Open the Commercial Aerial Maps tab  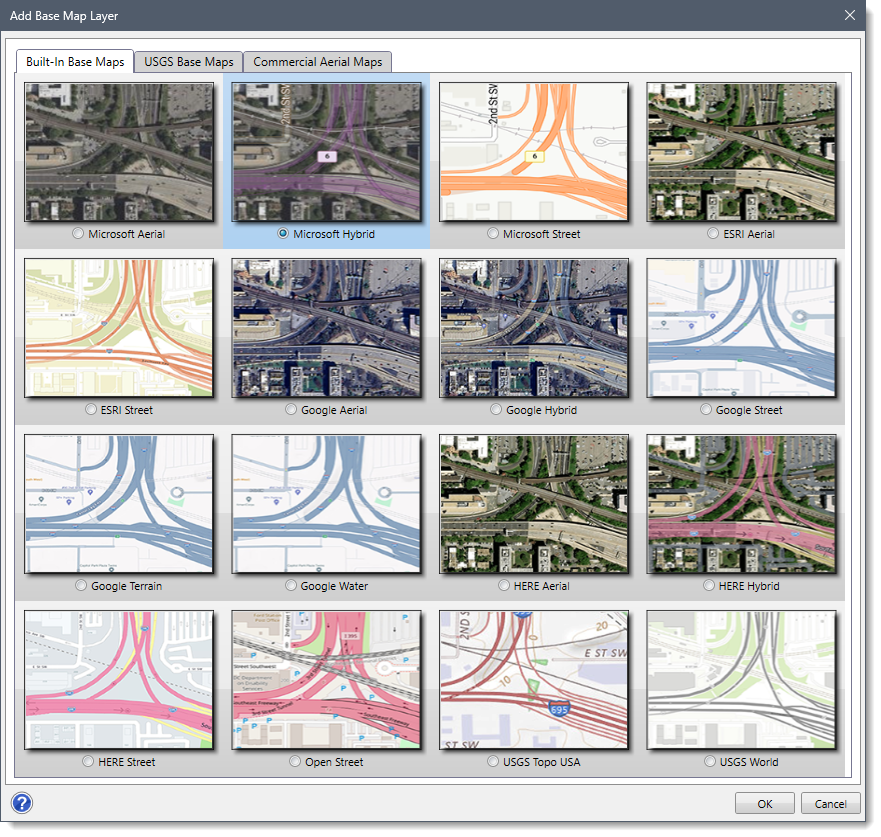pos(317,61)
